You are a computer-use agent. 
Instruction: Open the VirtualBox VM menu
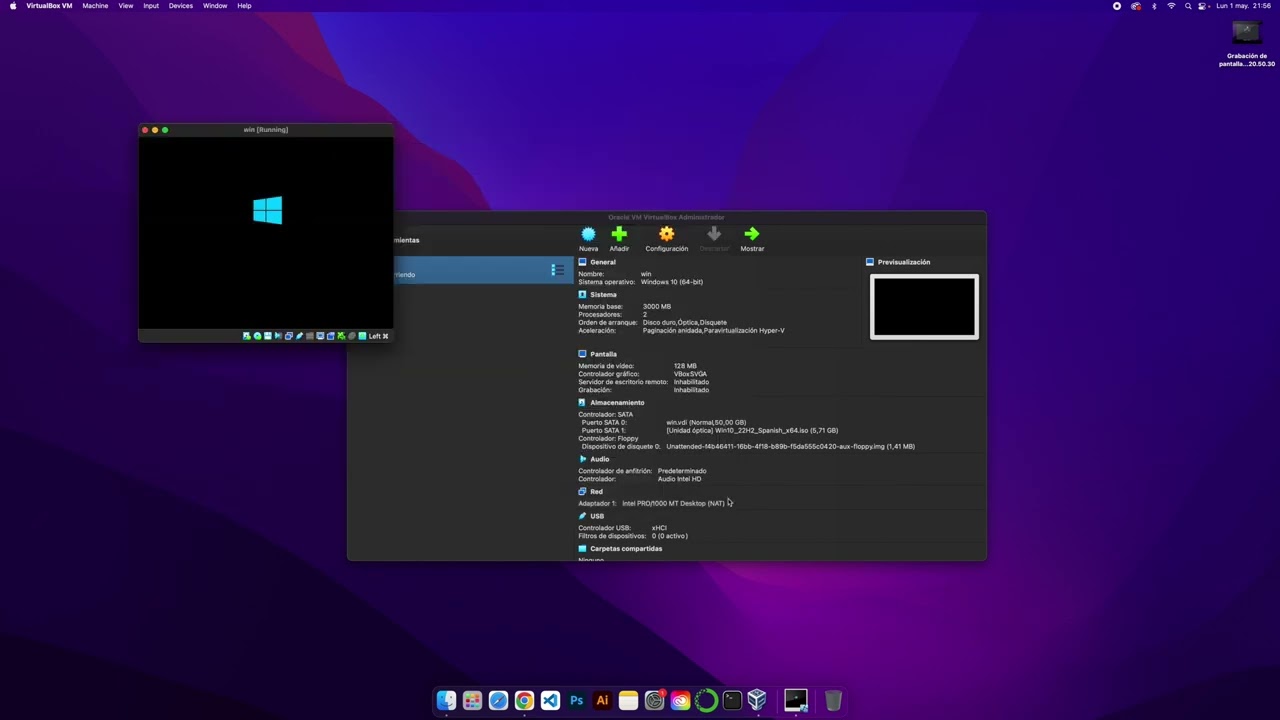pyautogui.click(x=49, y=6)
